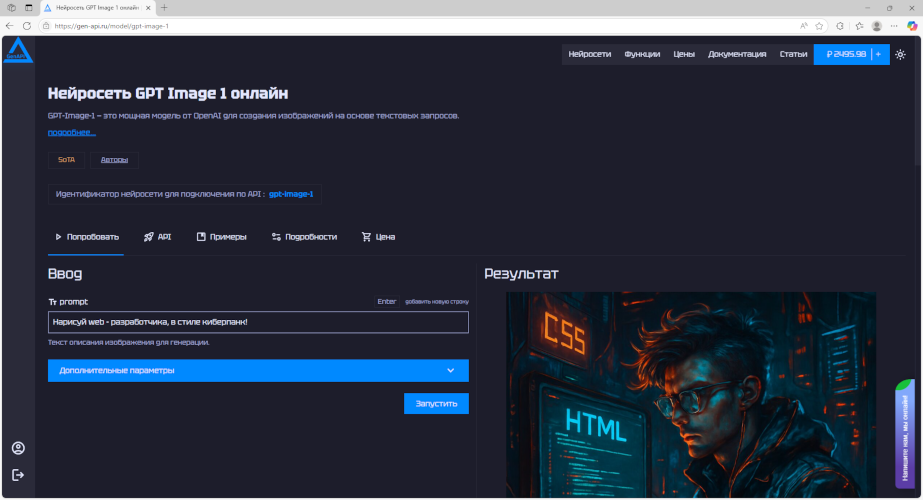Open the Цены menu item

pyautogui.click(x=683, y=54)
